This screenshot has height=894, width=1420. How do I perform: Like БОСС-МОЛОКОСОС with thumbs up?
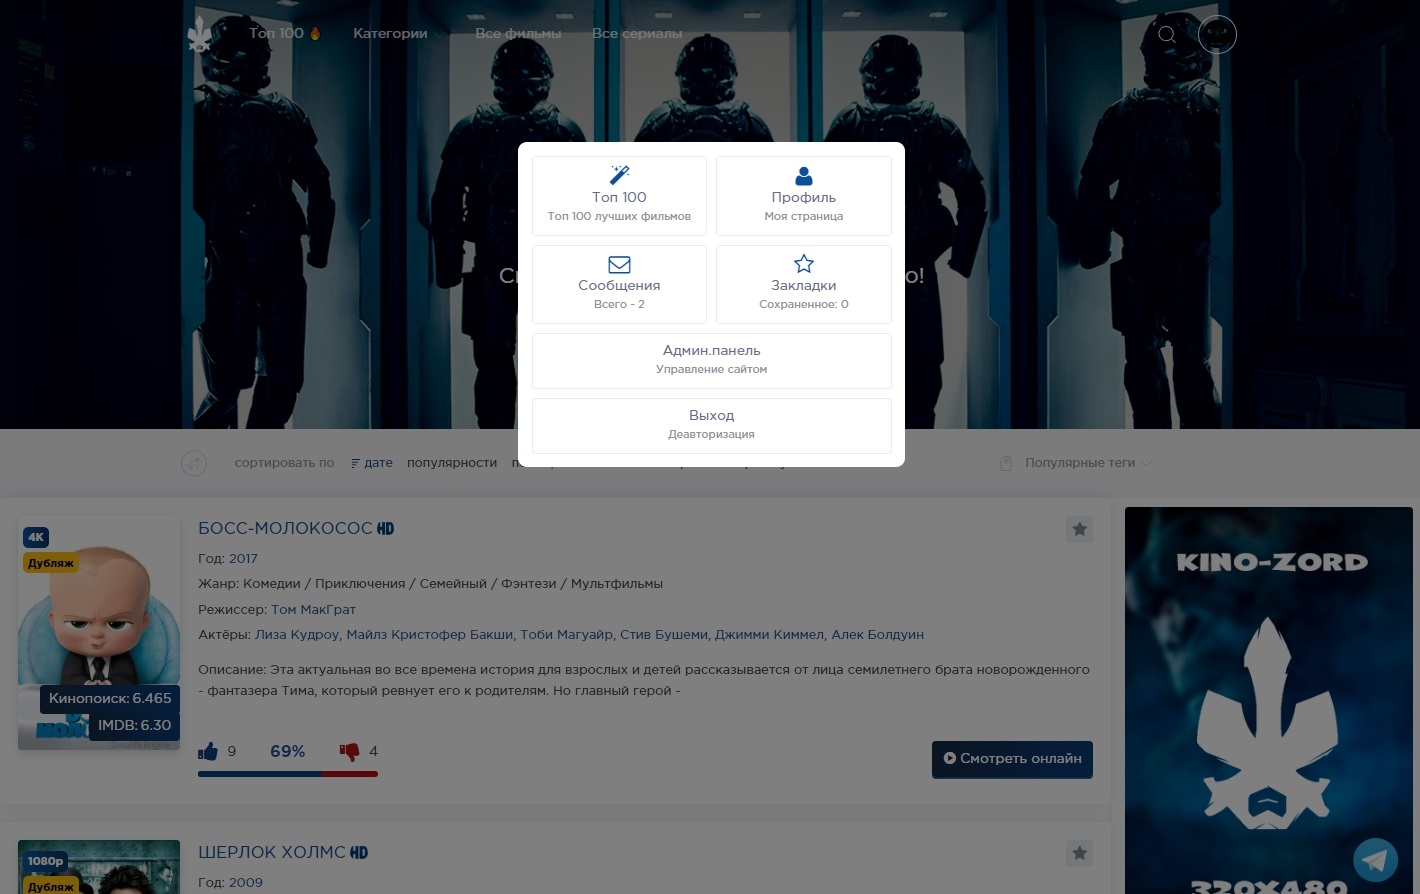pos(208,751)
